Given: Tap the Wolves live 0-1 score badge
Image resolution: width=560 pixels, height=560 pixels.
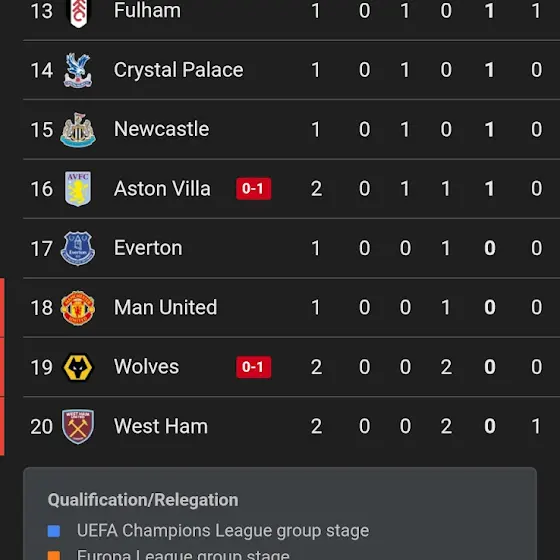Looking at the screenshot, I should (254, 367).
